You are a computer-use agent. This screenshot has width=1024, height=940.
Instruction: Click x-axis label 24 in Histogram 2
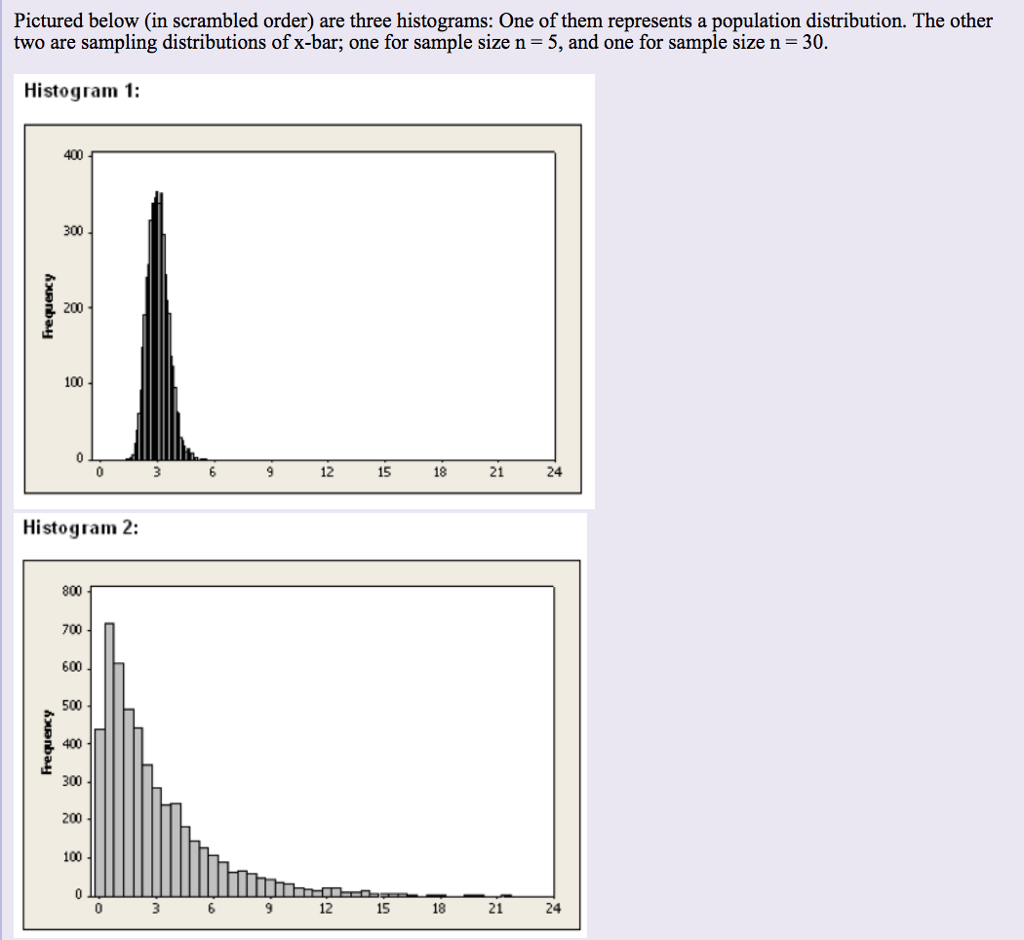(552, 908)
